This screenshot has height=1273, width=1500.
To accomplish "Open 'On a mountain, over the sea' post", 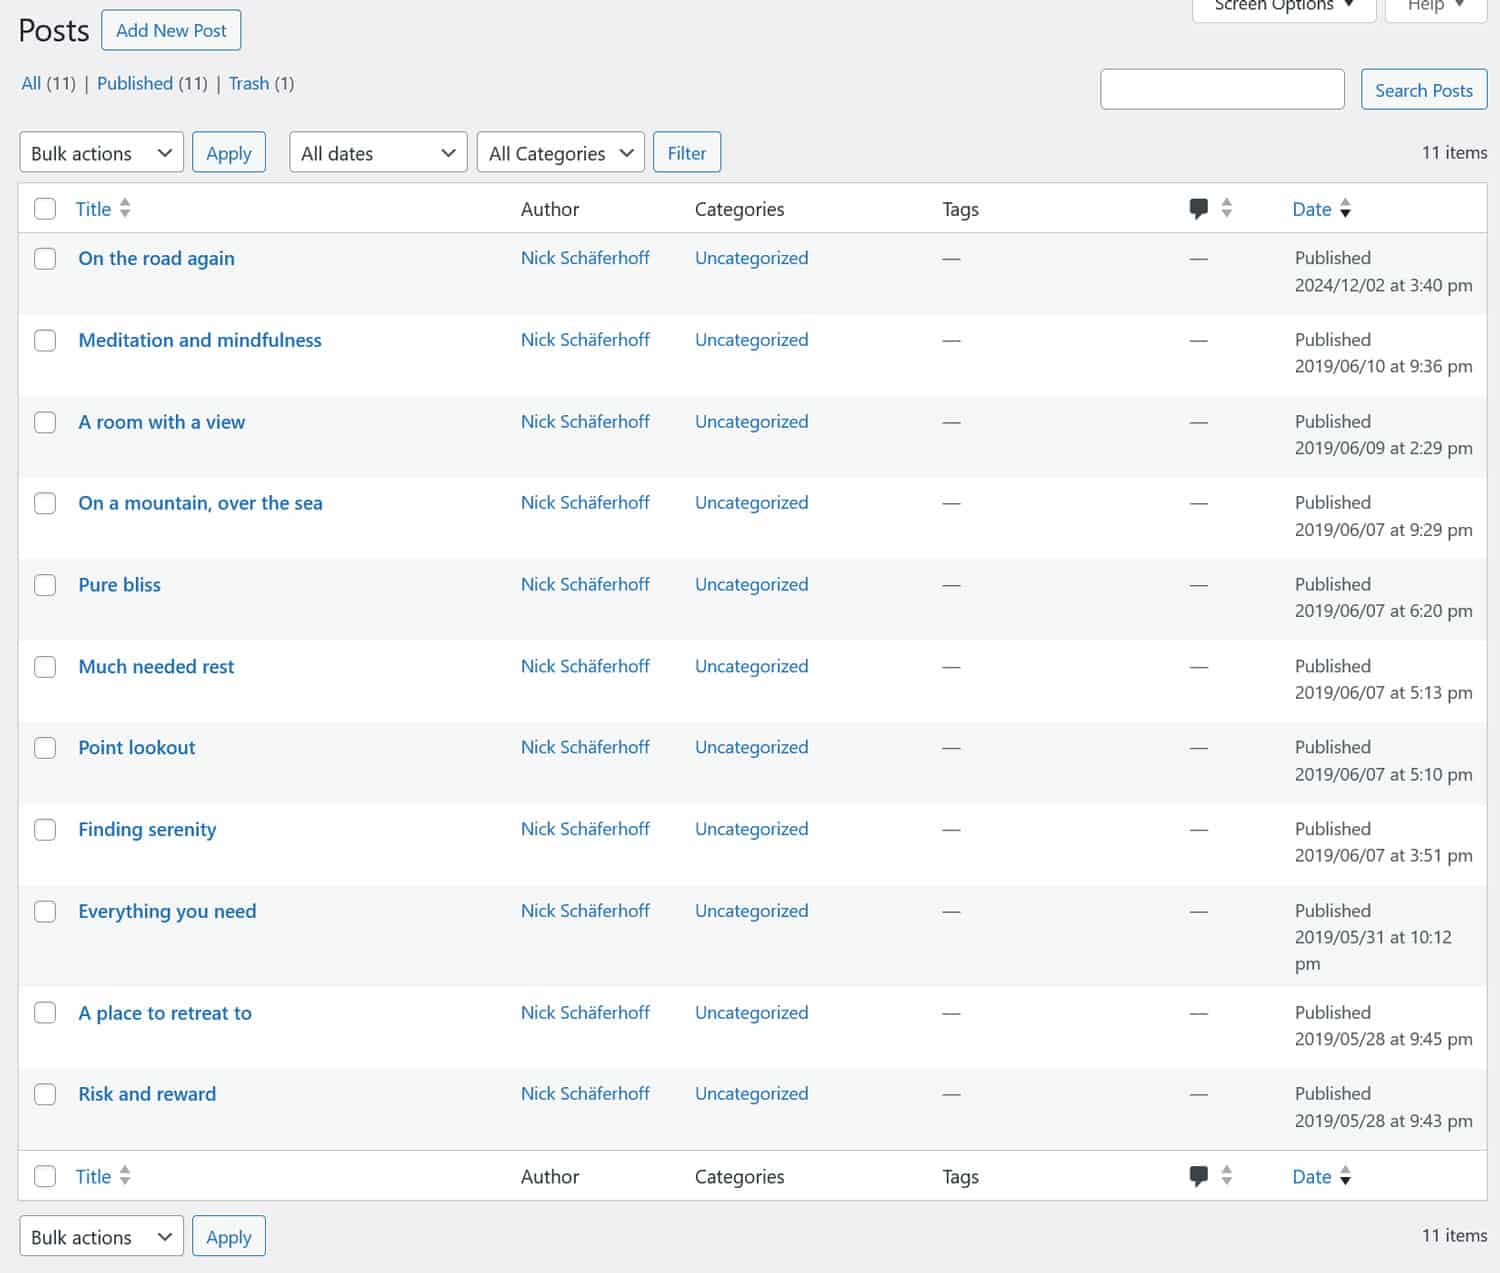I will 200,503.
